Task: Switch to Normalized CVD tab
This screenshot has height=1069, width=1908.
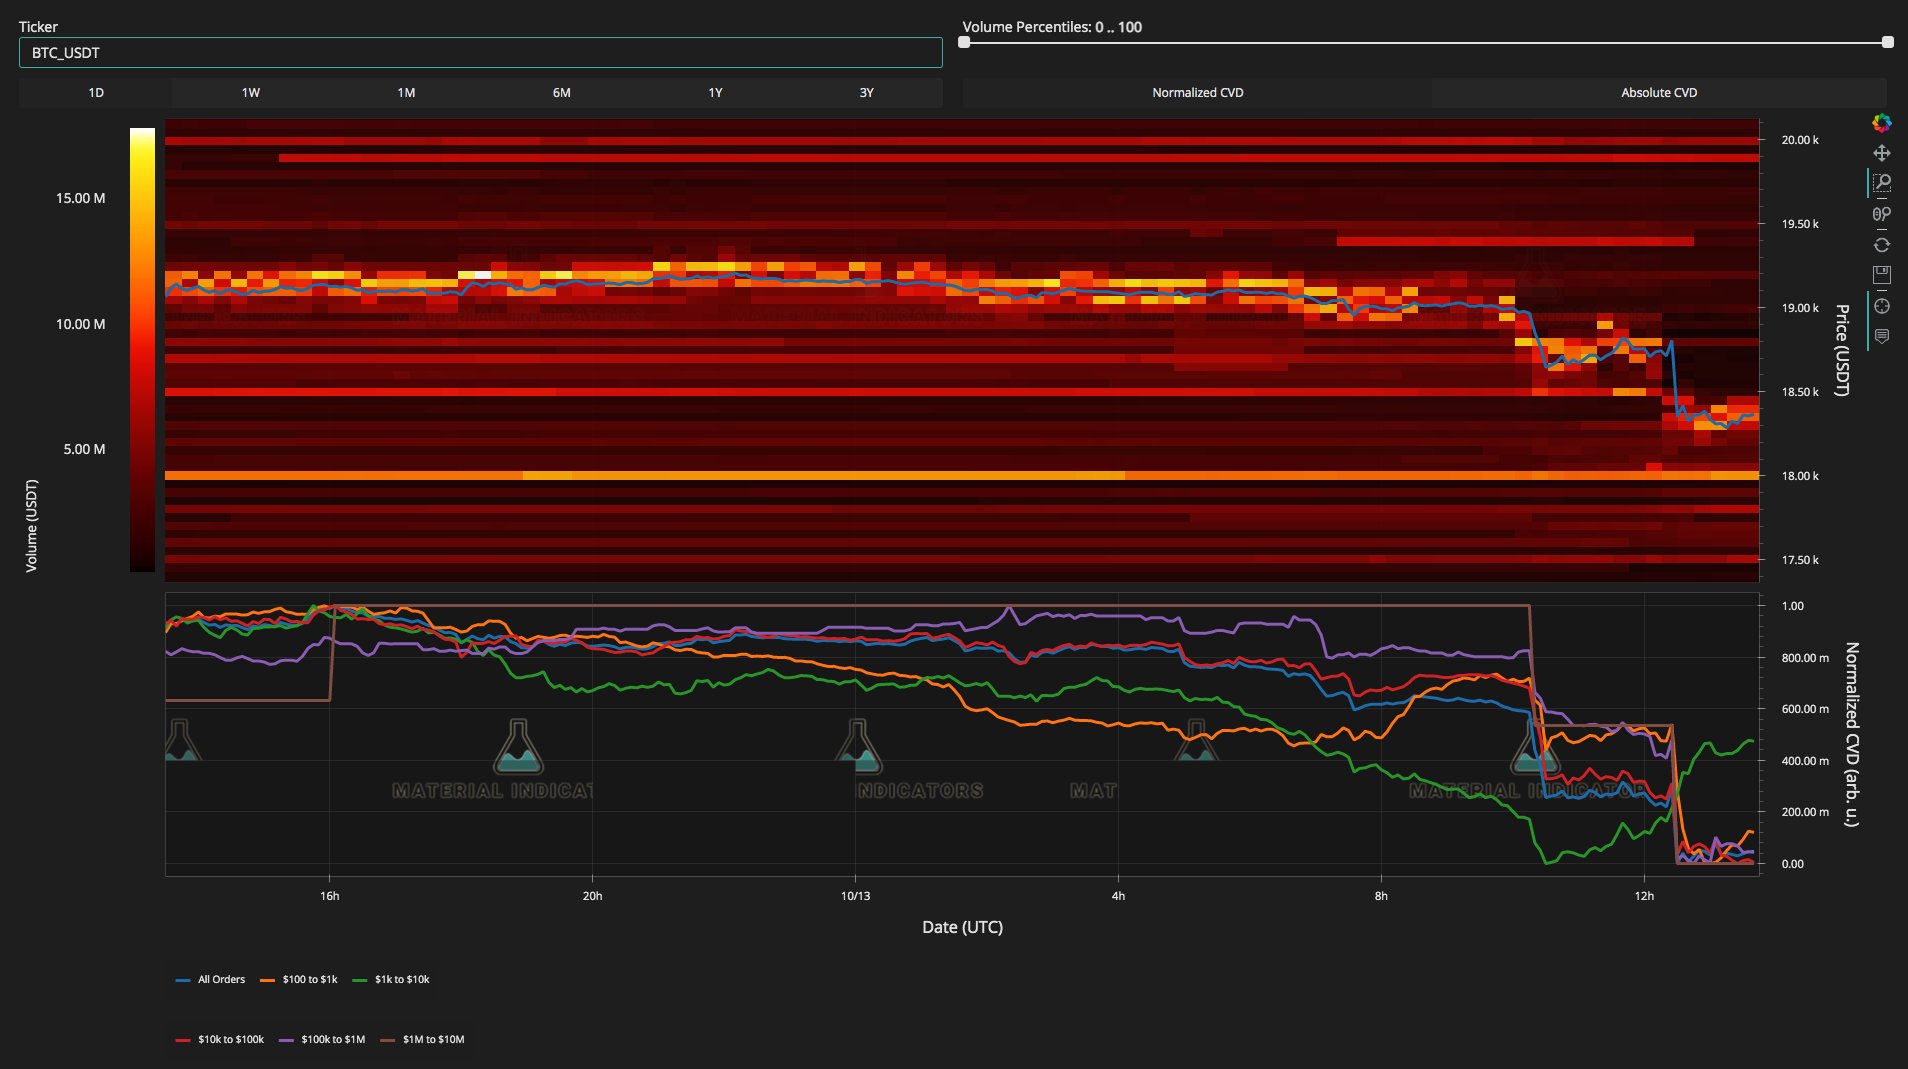Action: (1197, 93)
